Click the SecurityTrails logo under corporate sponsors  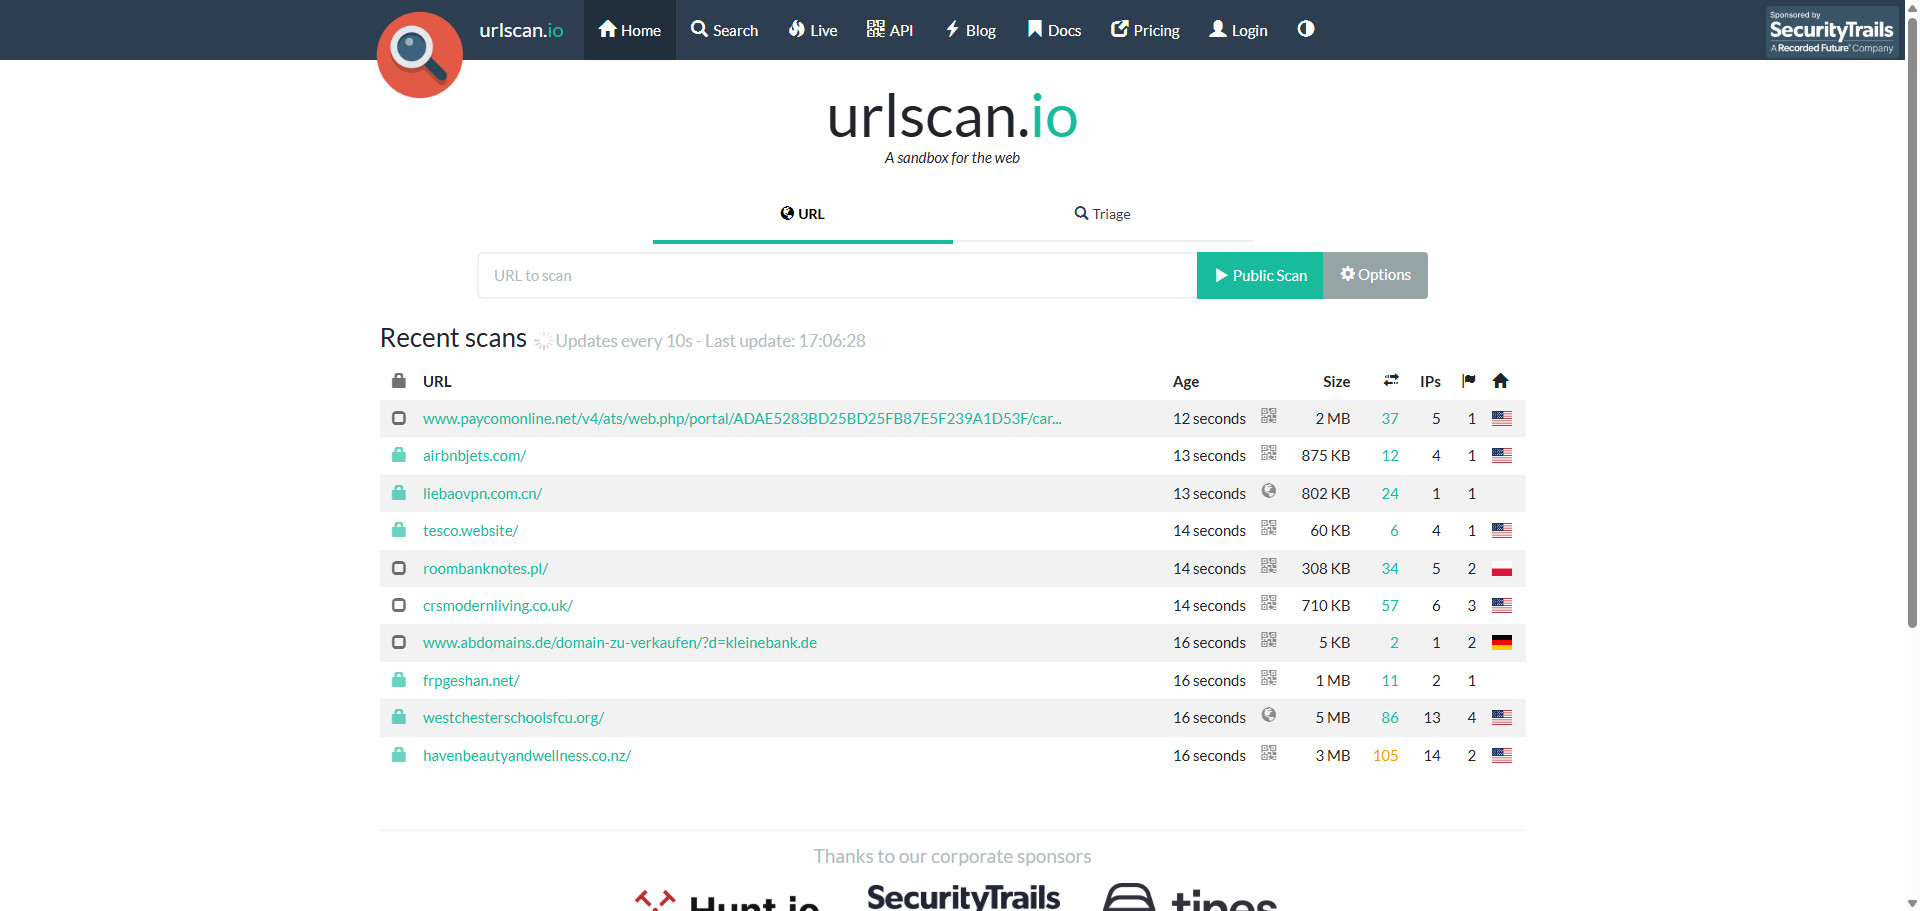coord(963,897)
